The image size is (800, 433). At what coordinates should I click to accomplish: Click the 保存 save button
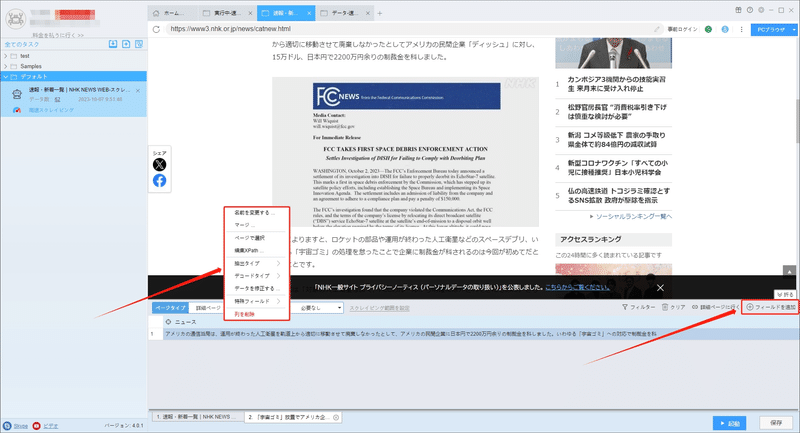point(776,423)
